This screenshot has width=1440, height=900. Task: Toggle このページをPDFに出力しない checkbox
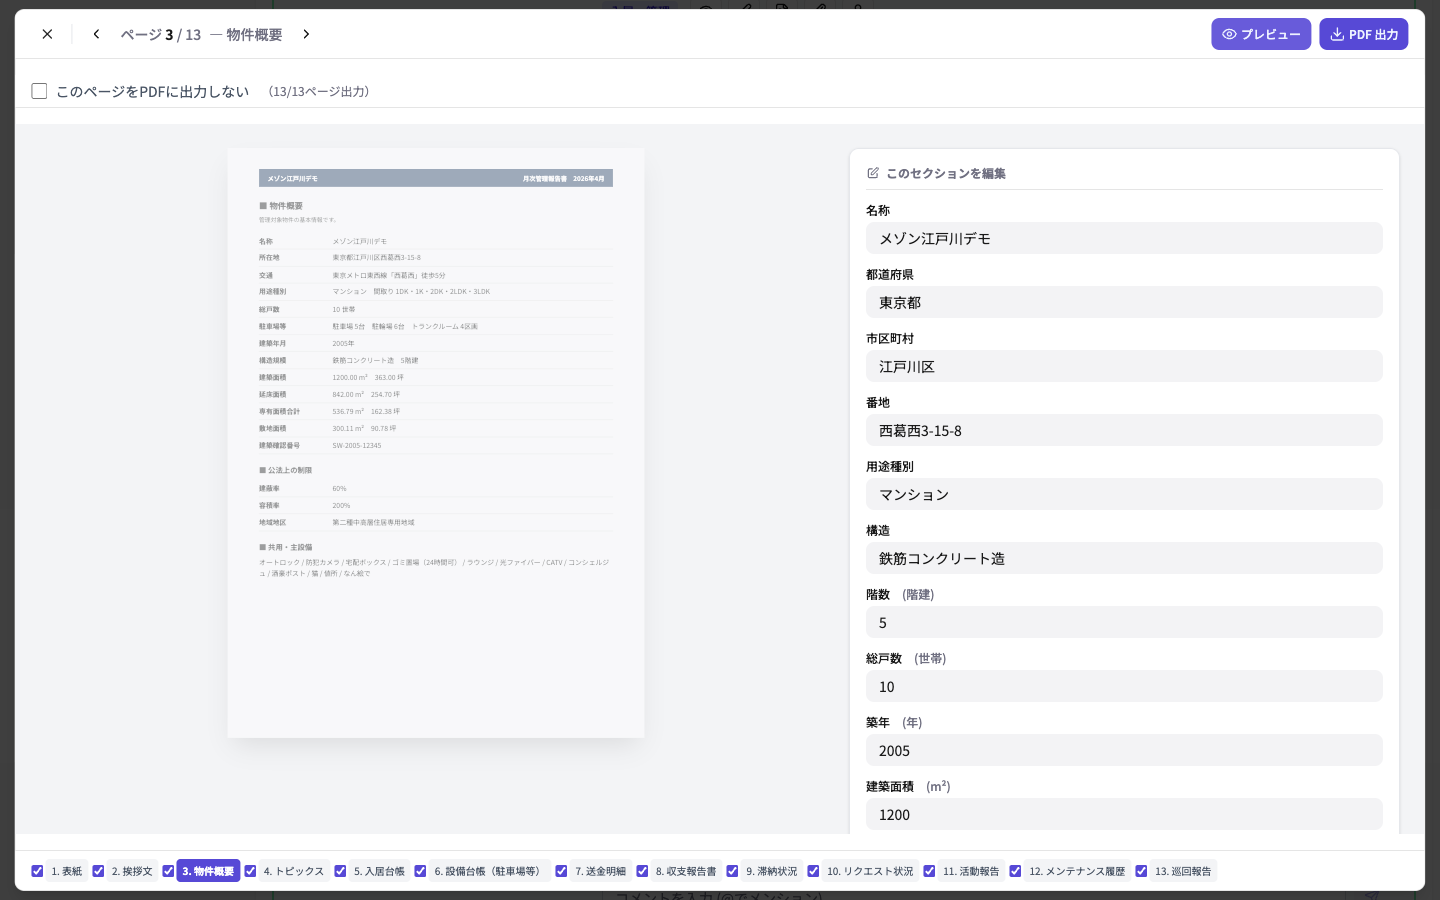[39, 91]
